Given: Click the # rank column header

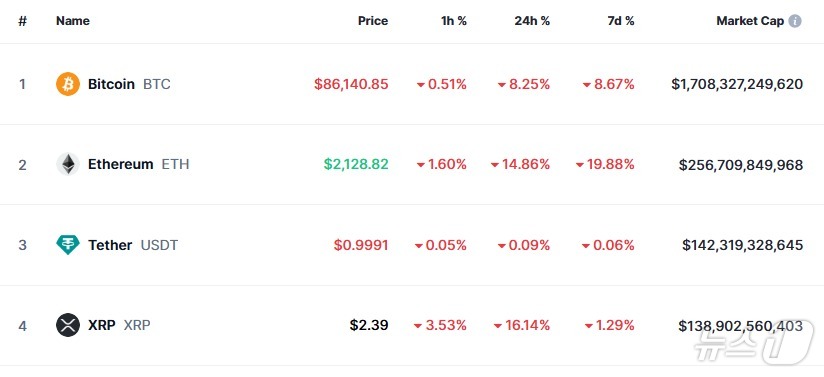Looking at the screenshot, I should 23,21.
